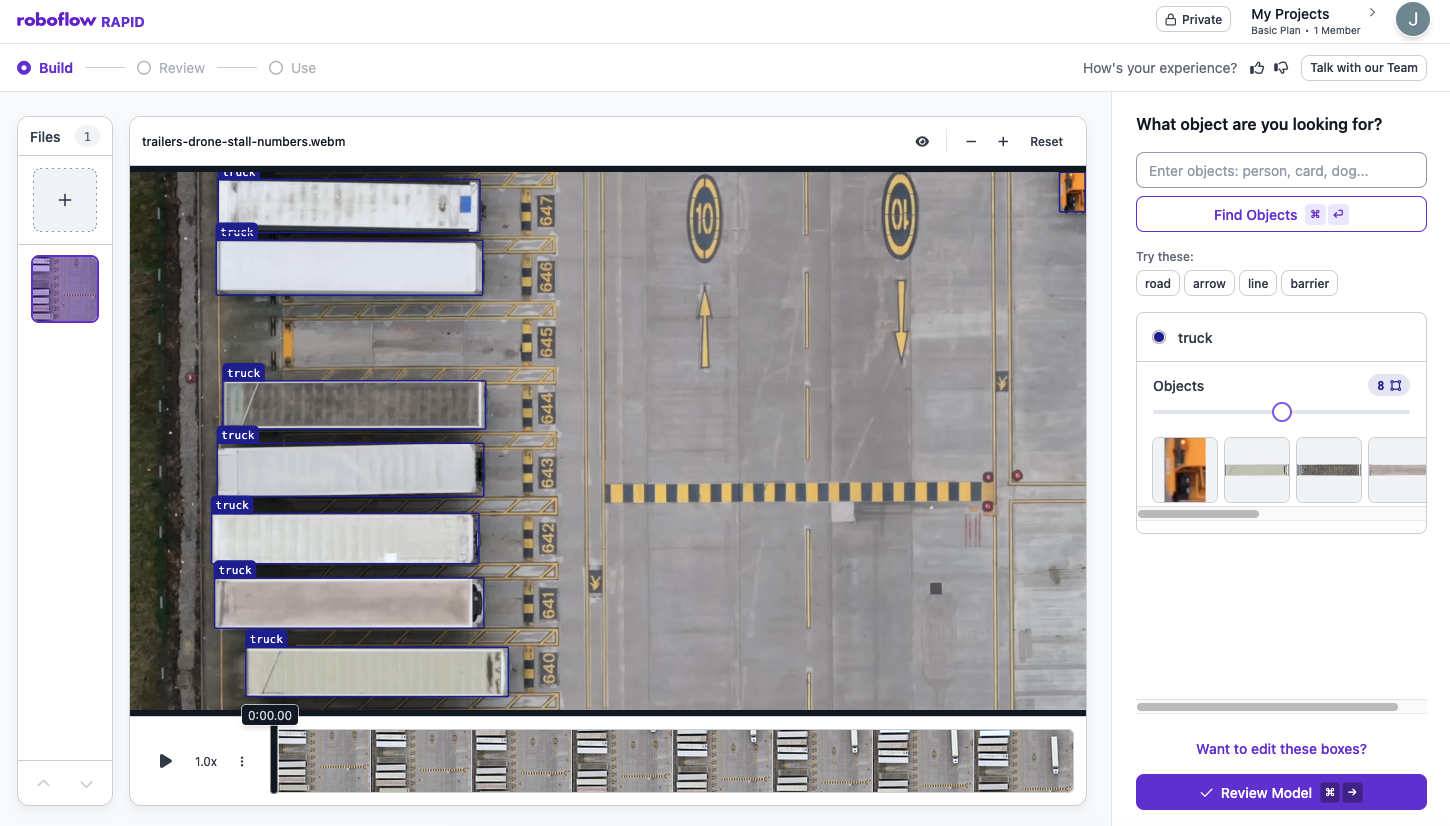Zoom in with the plus icon

1002,142
